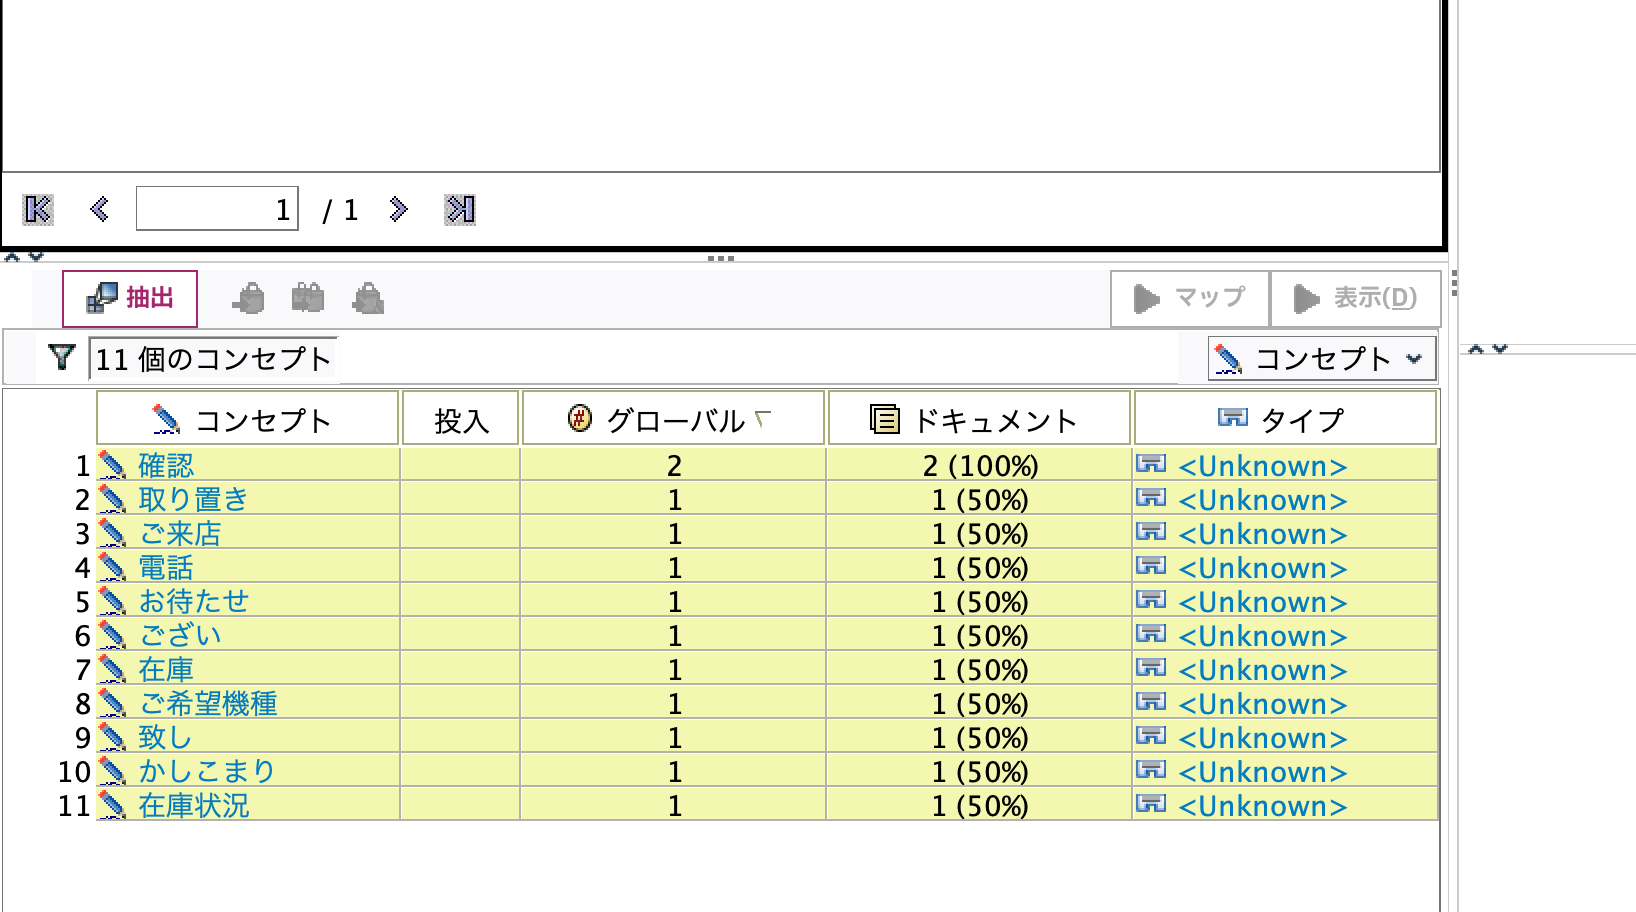Click the next page navigation arrow
The width and height of the screenshot is (1636, 912).
point(399,209)
